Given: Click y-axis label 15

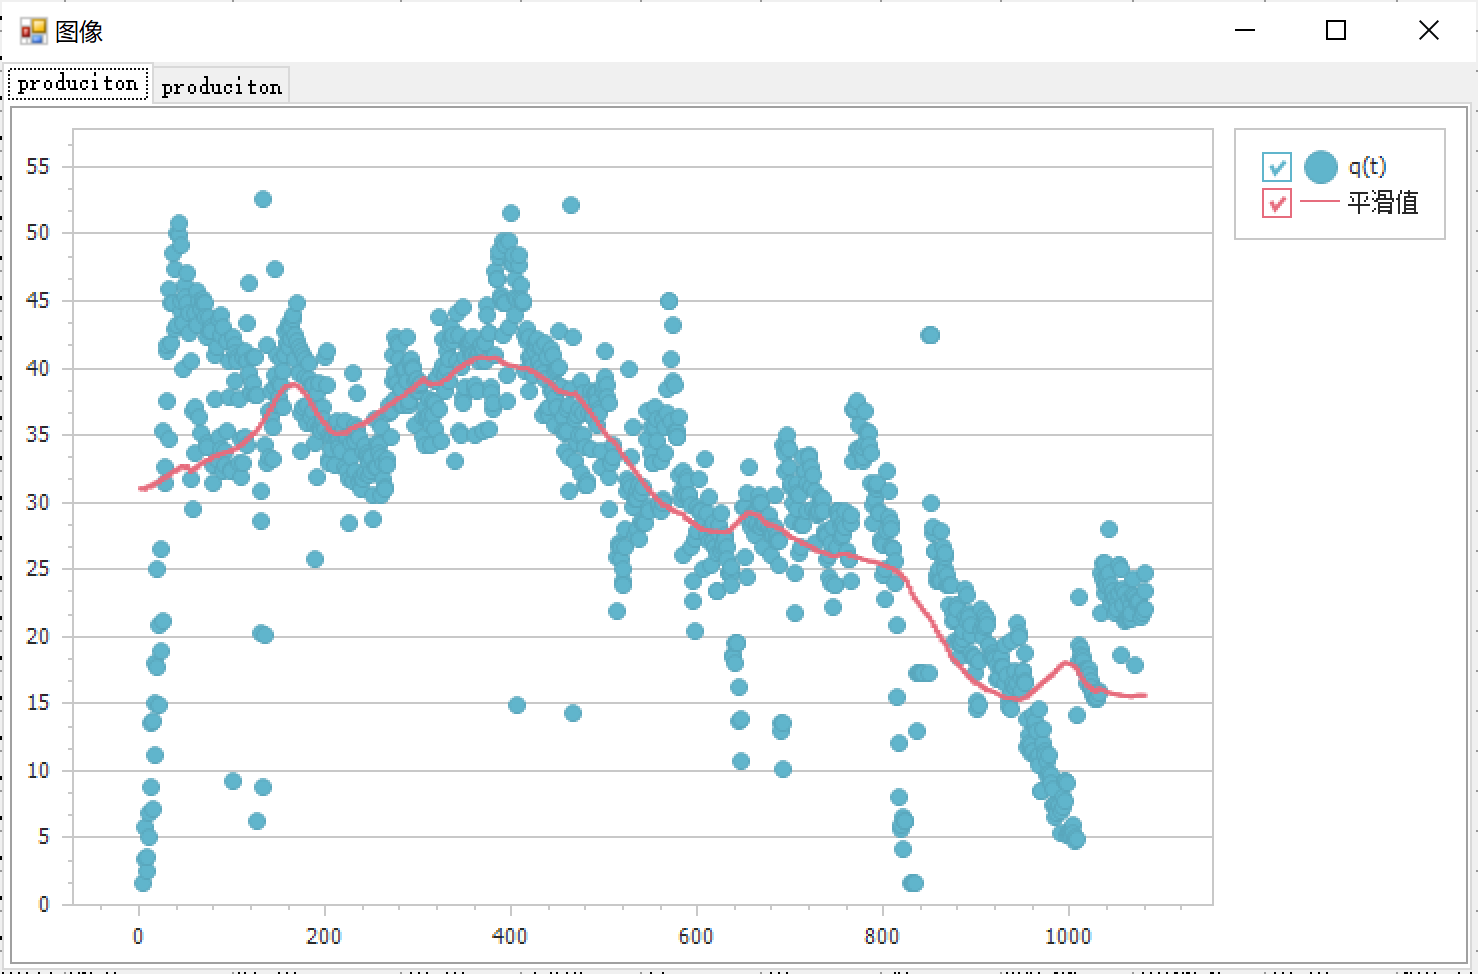Looking at the screenshot, I should point(37,703).
